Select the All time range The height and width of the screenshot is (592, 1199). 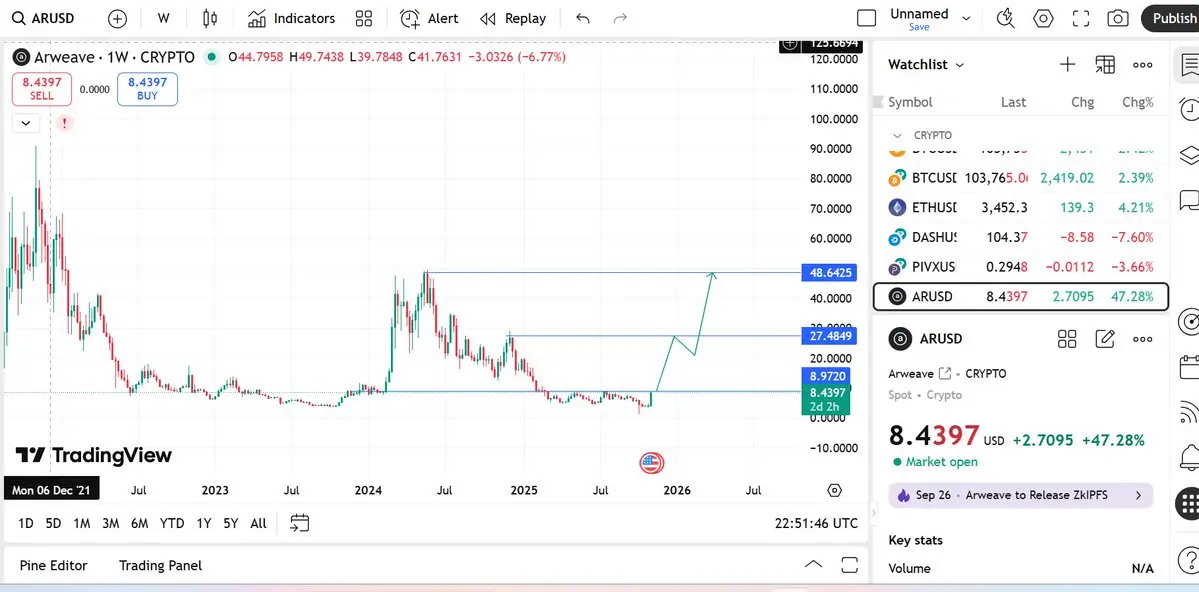click(x=258, y=523)
